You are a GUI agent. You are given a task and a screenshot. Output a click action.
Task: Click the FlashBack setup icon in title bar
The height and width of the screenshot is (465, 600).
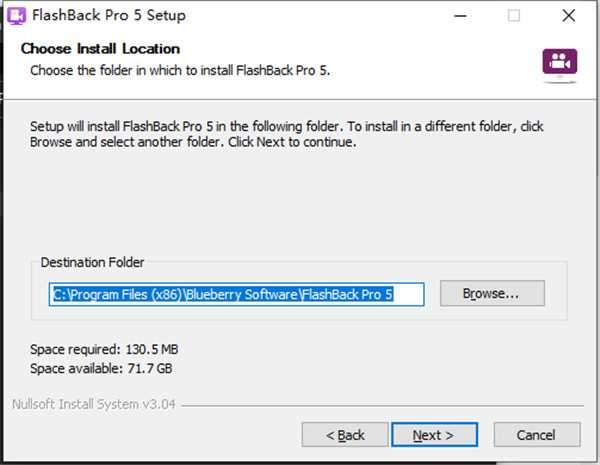(16, 15)
